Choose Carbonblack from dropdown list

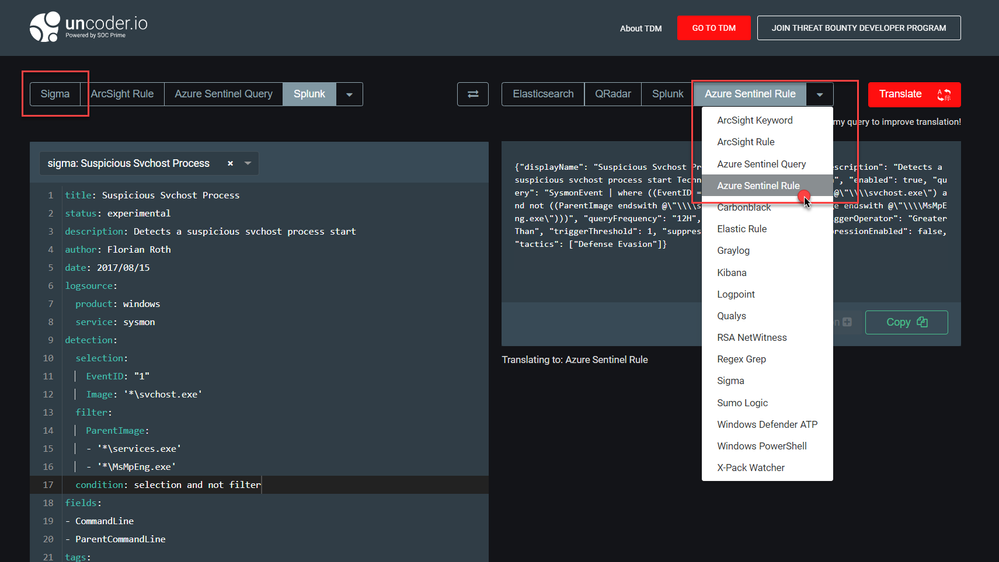pos(767,207)
